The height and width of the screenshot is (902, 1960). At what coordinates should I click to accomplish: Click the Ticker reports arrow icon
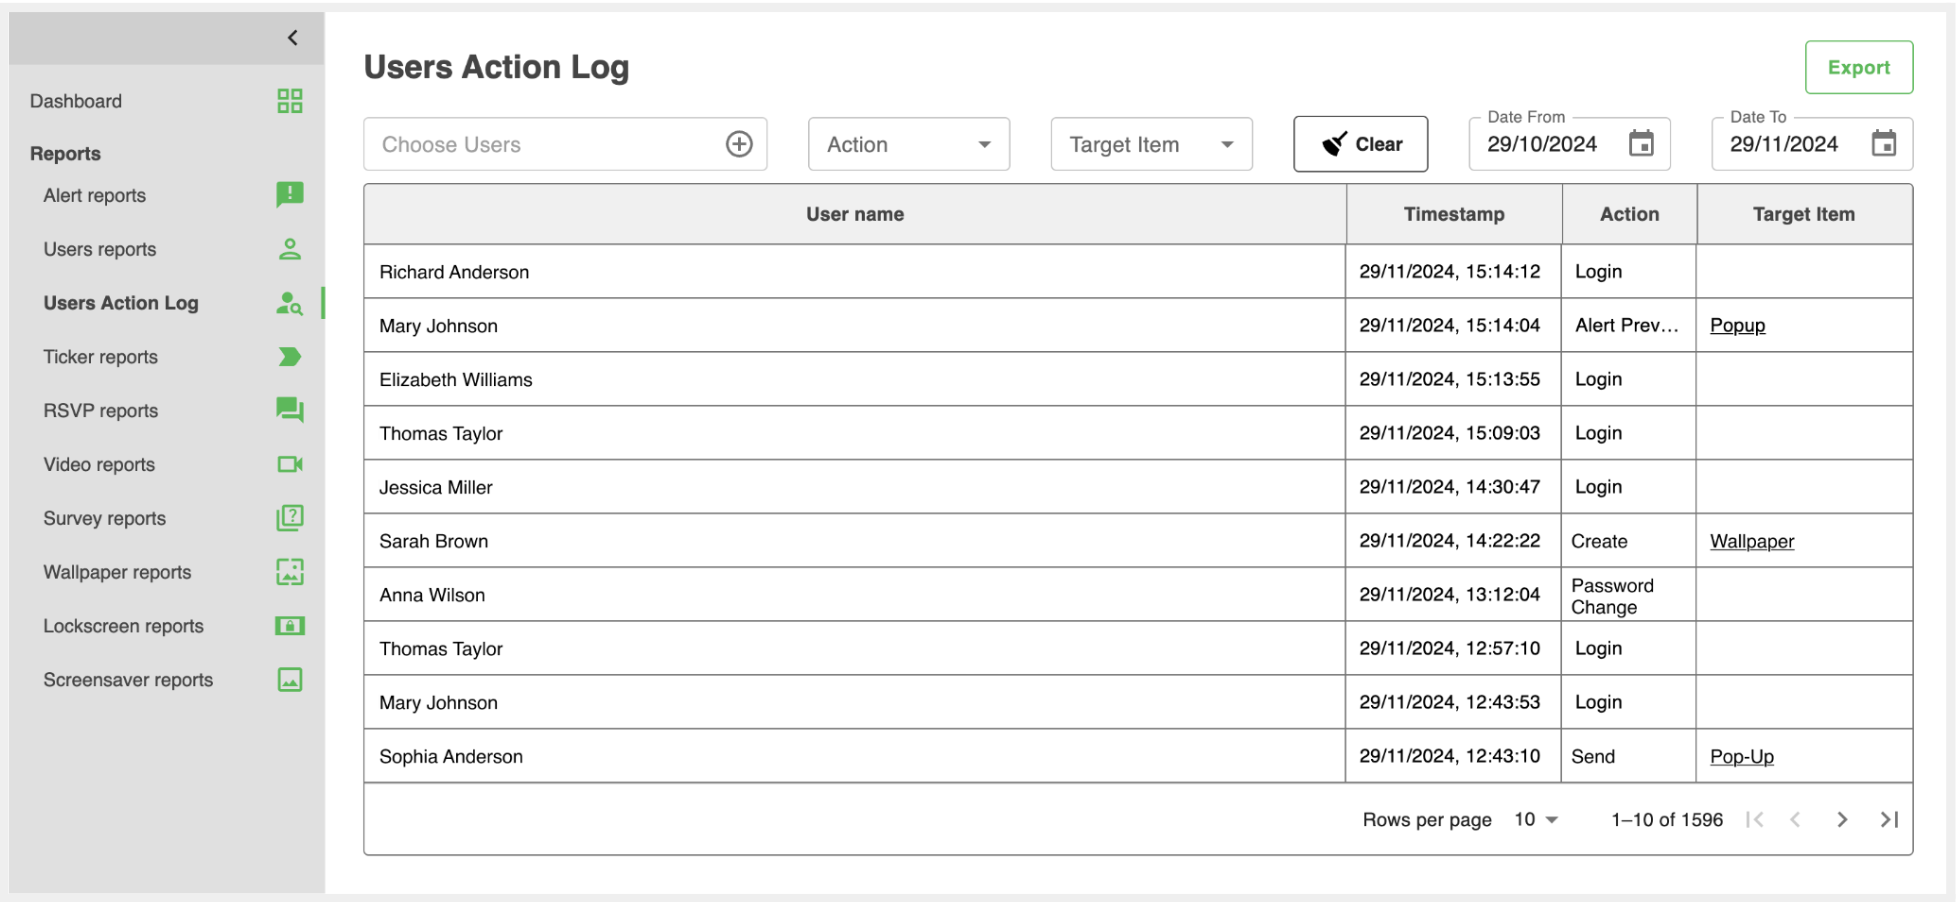(x=289, y=357)
